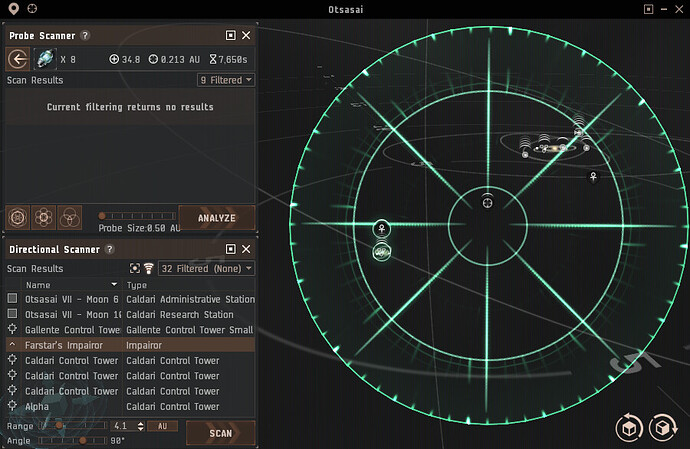The height and width of the screenshot is (449, 690).
Task: Toggle the AU range unit button
Action: [162, 426]
